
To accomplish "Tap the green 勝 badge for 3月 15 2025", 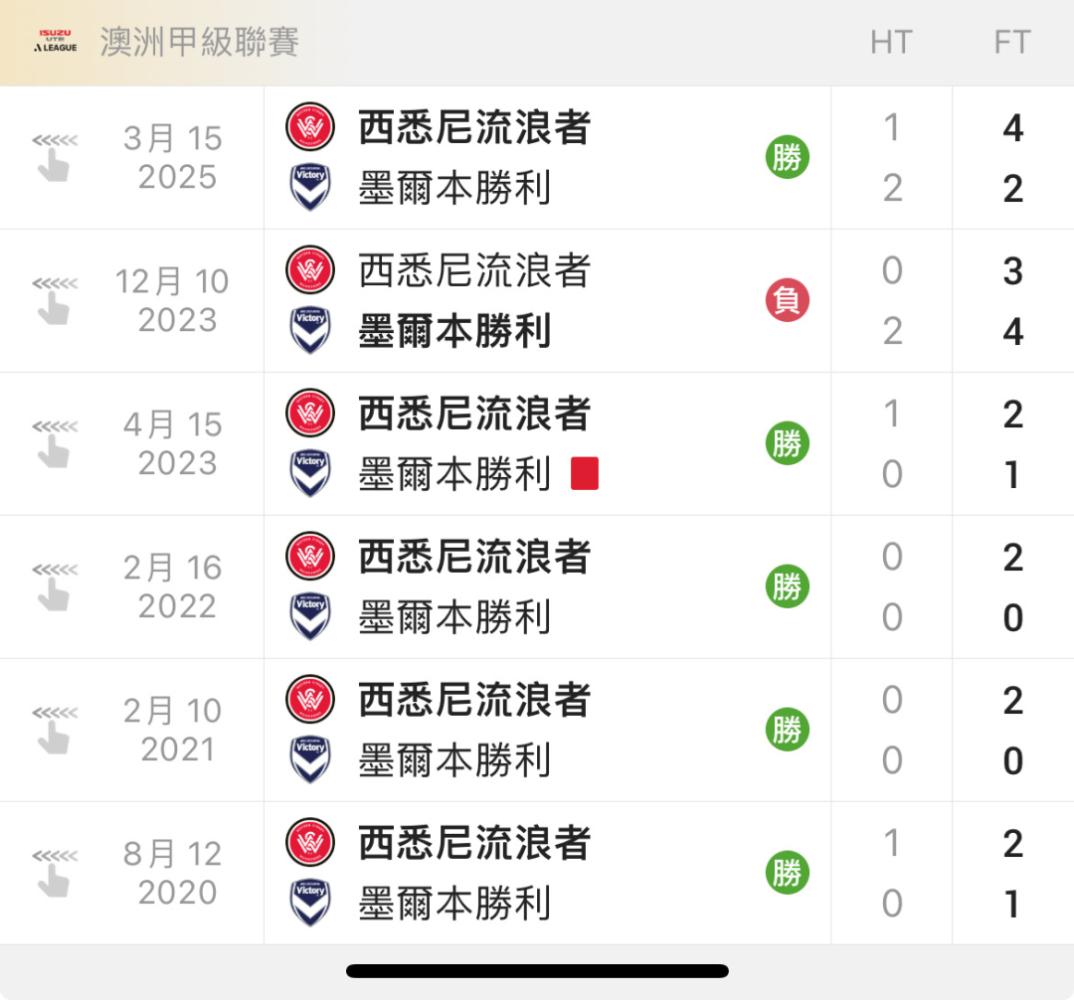I will [x=787, y=157].
